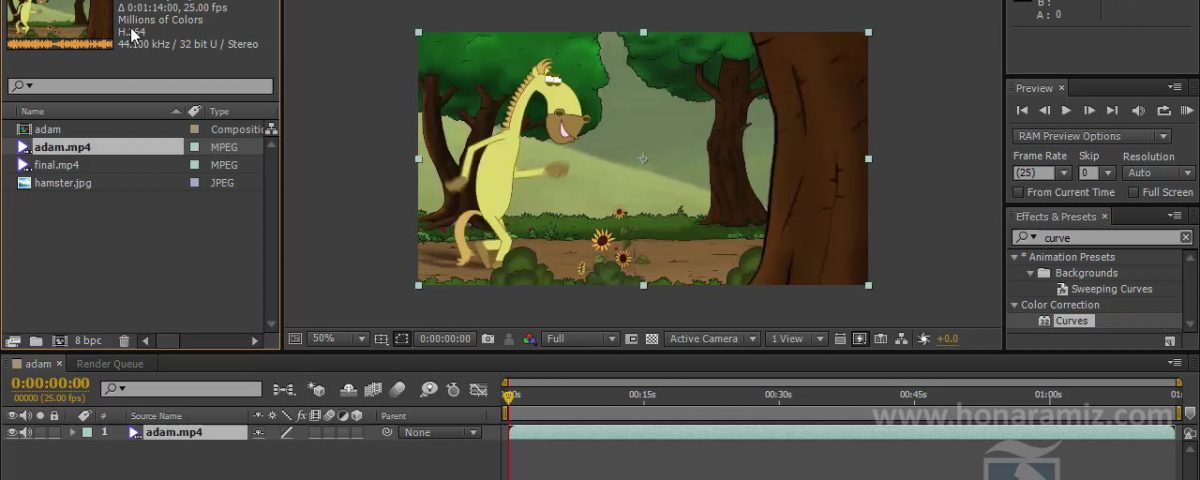Create a new folder in Project panel

coord(36,341)
